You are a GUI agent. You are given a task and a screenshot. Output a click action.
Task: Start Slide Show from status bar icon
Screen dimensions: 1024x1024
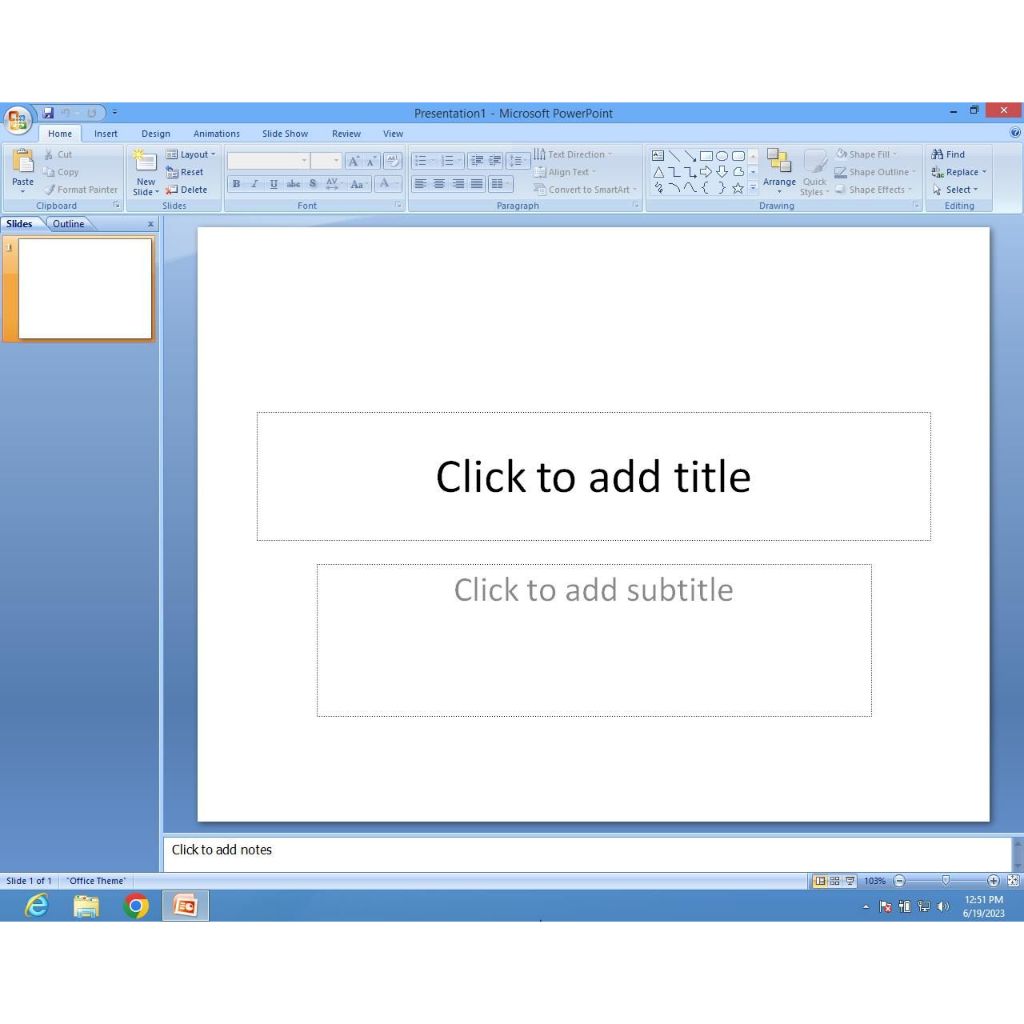tap(850, 880)
